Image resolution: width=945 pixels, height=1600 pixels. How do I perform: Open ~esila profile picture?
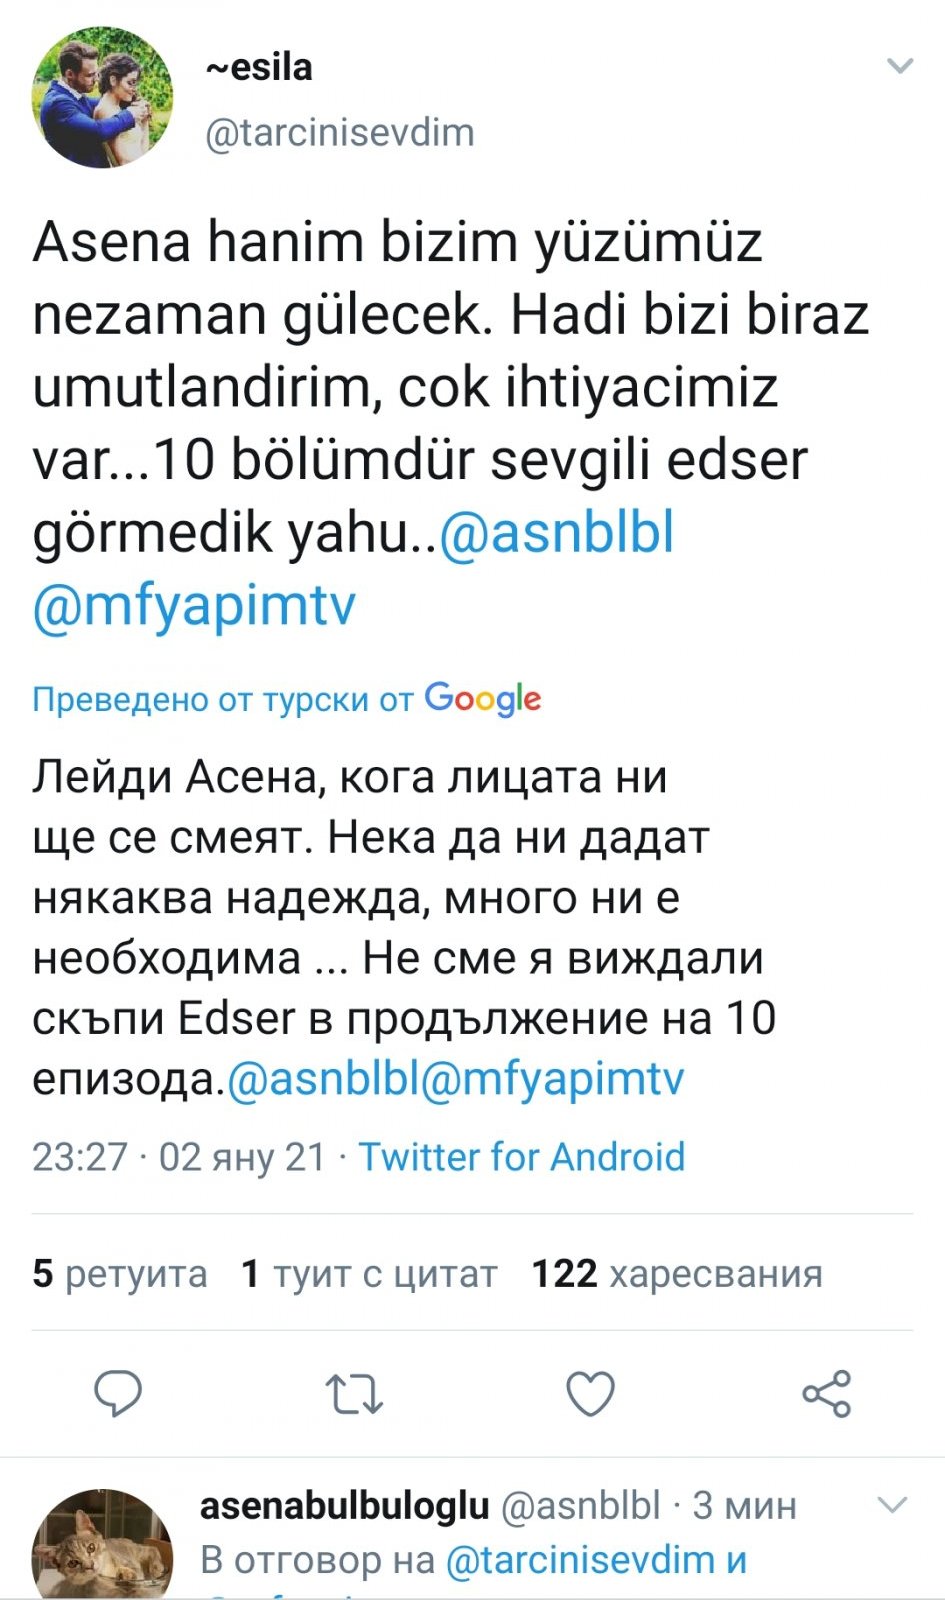(103, 98)
